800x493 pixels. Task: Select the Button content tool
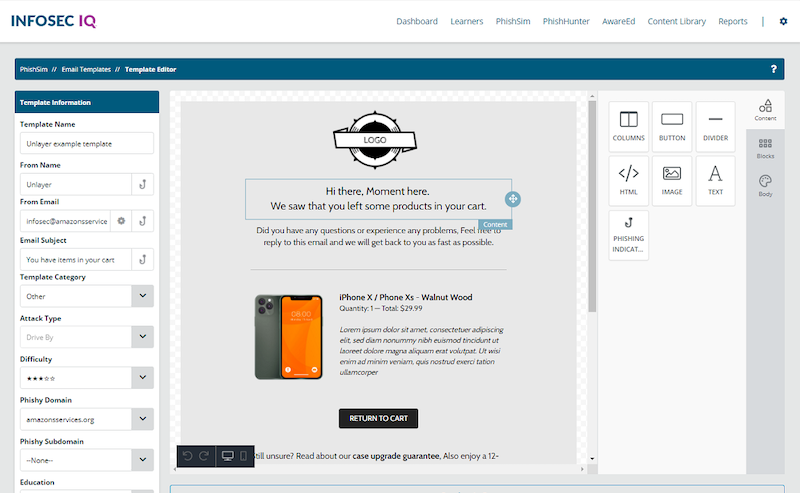coord(672,127)
